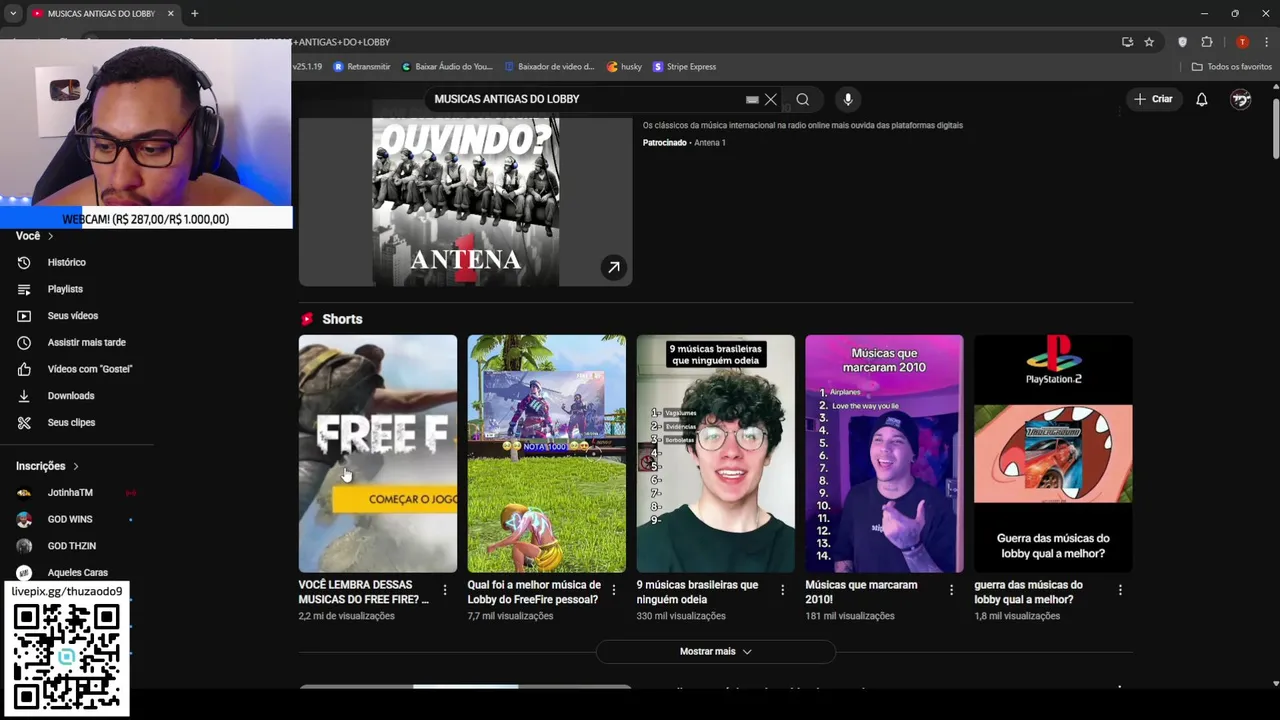Open the Stripe Express bookmark
Screen dimensions: 1280x720
[x=685, y=67]
